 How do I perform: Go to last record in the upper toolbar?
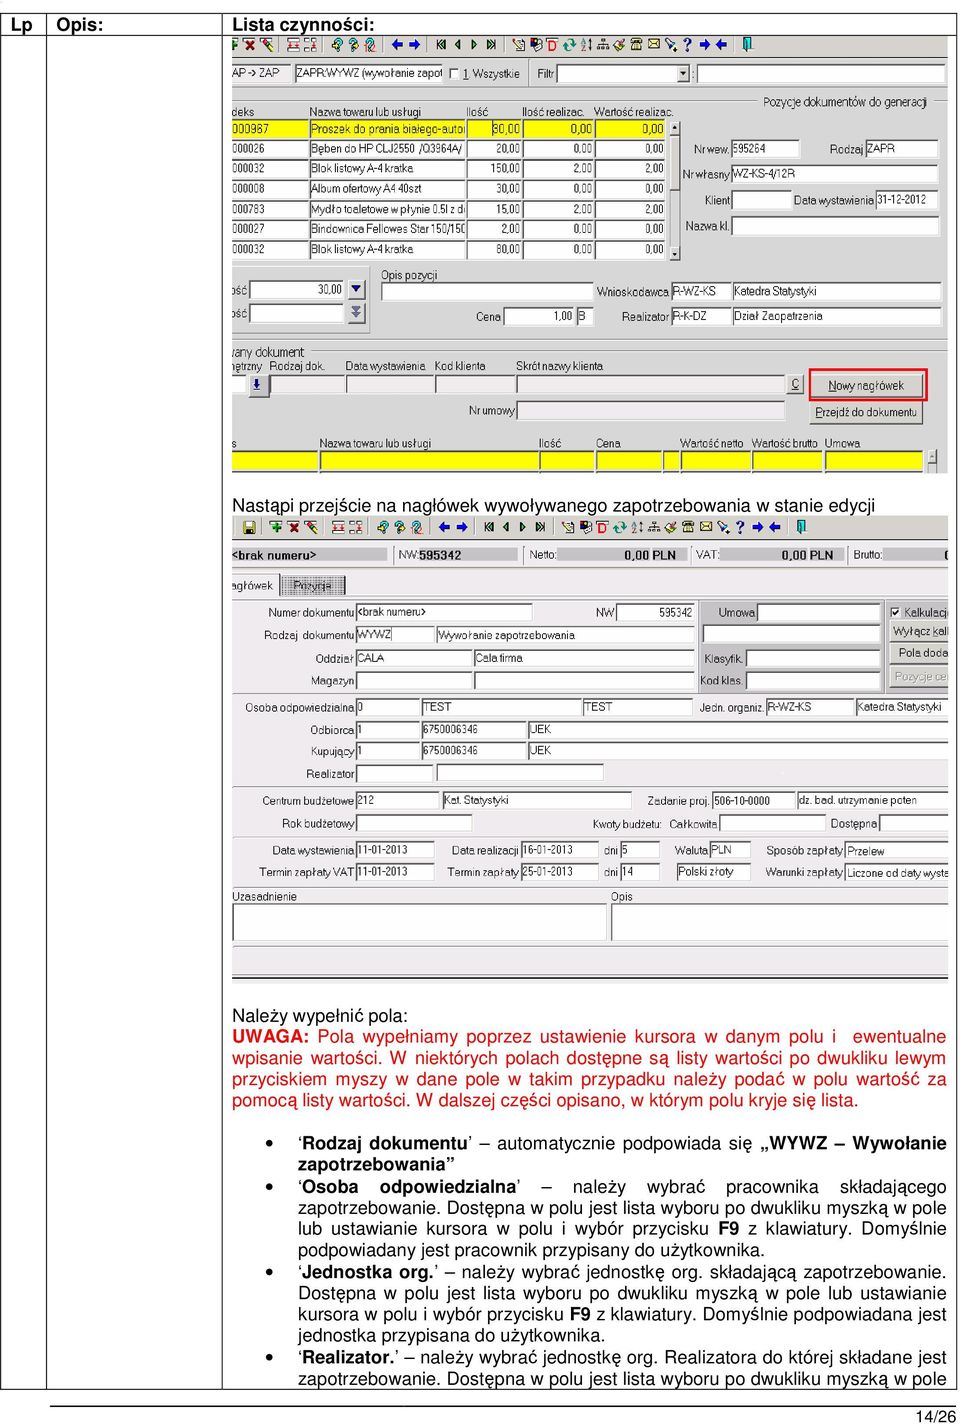[491, 45]
